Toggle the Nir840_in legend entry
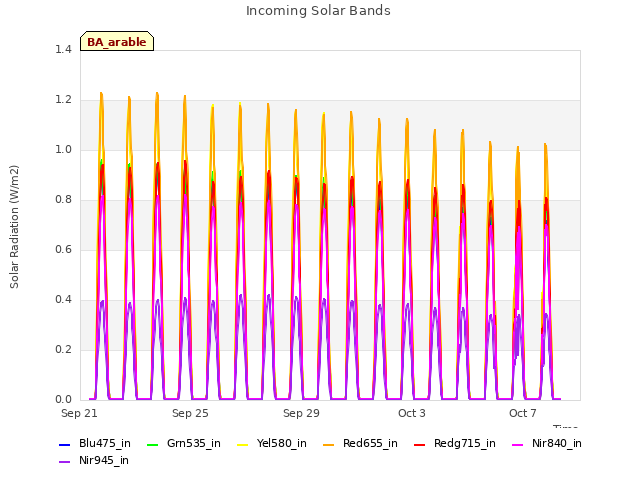This screenshot has height=480, width=640. tap(547, 444)
